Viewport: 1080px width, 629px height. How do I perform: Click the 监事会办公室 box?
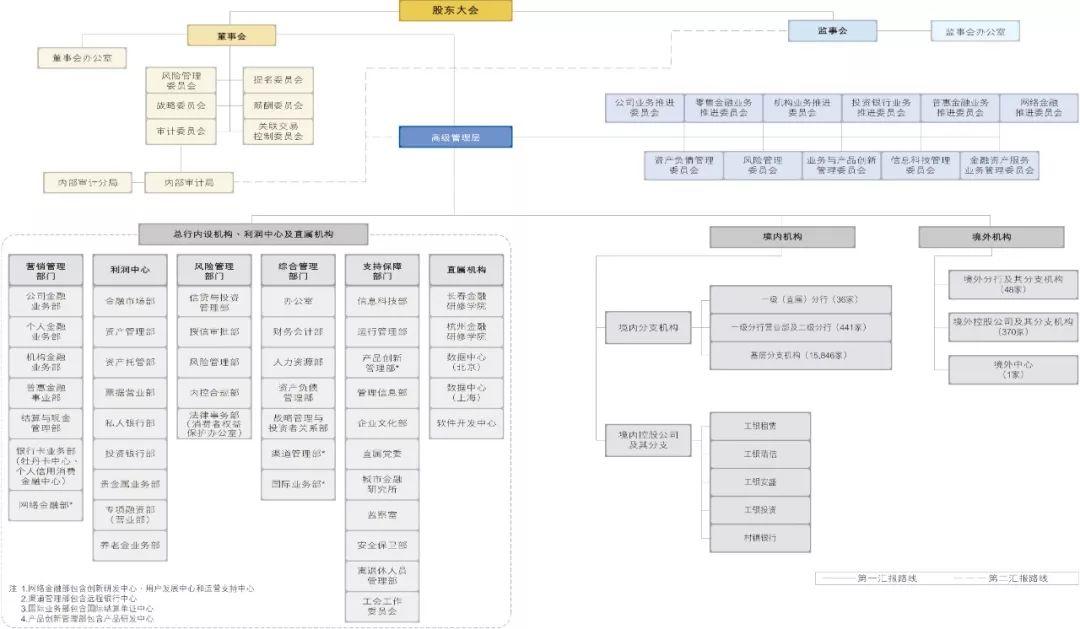975,31
